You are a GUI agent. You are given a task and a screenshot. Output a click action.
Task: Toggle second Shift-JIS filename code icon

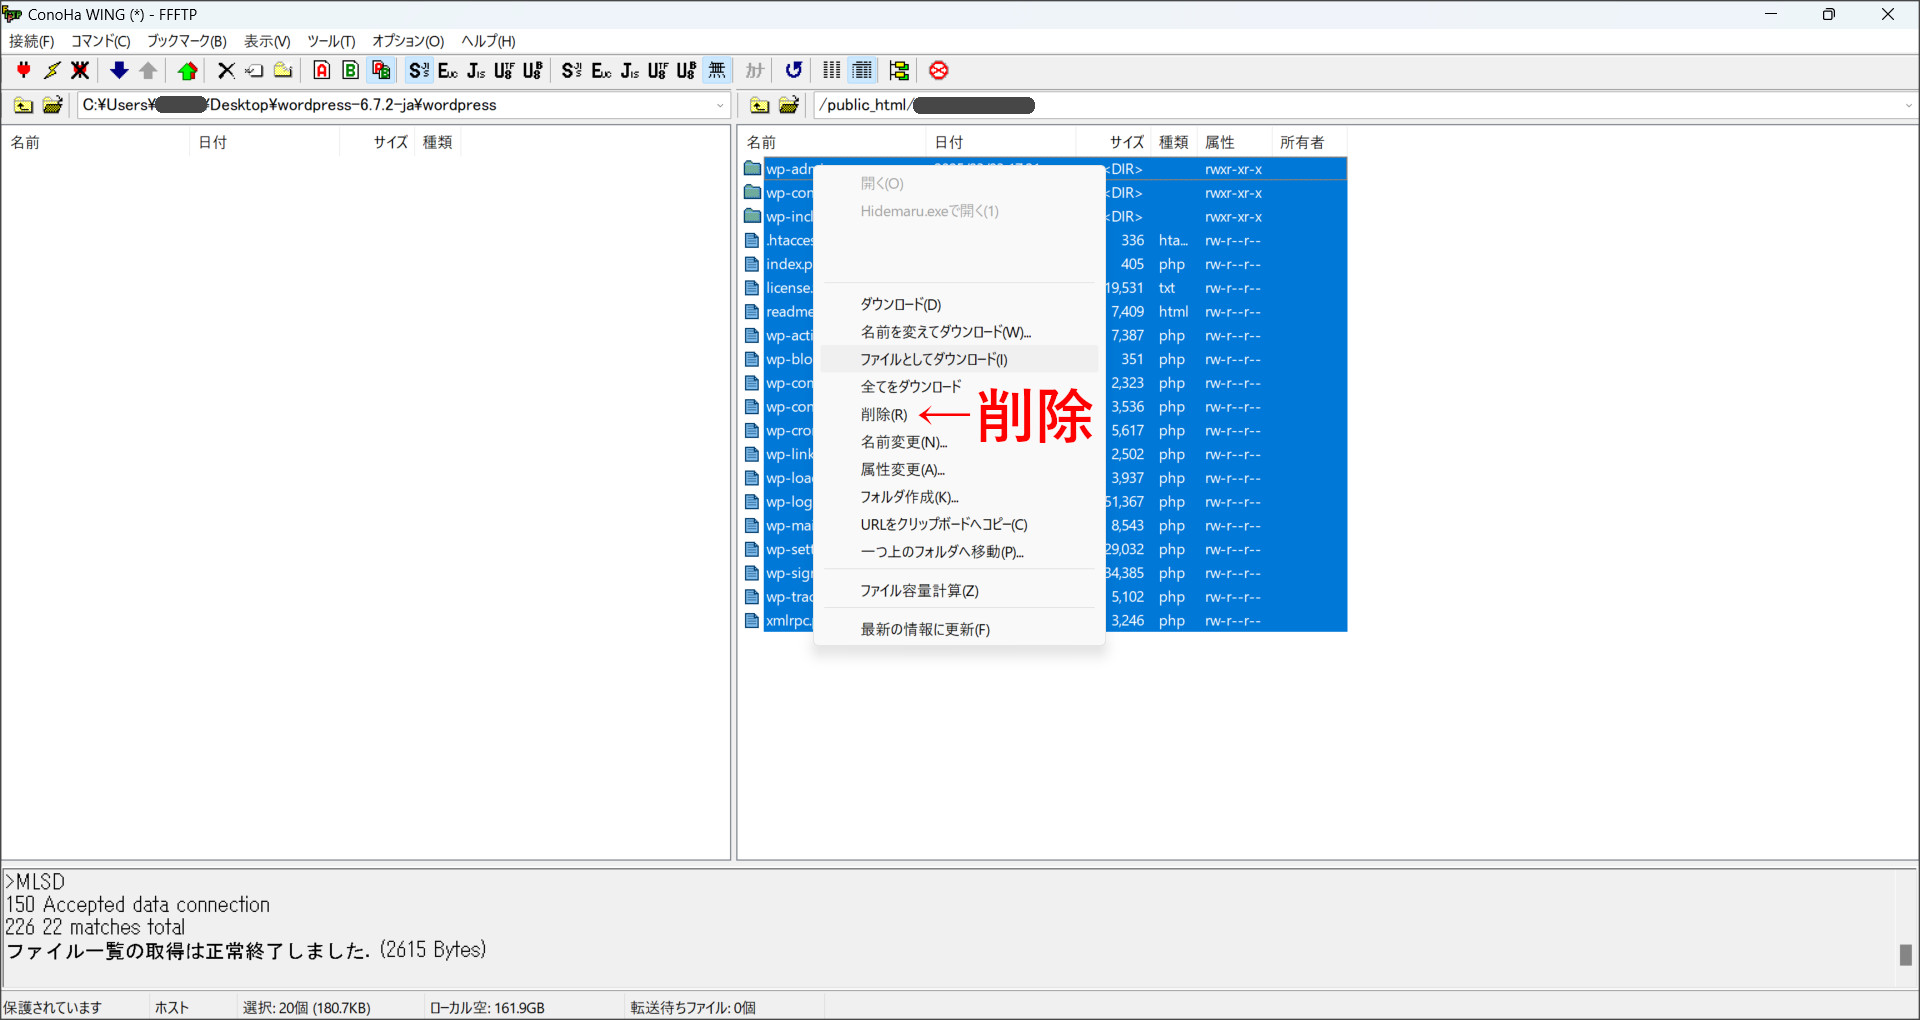(572, 70)
